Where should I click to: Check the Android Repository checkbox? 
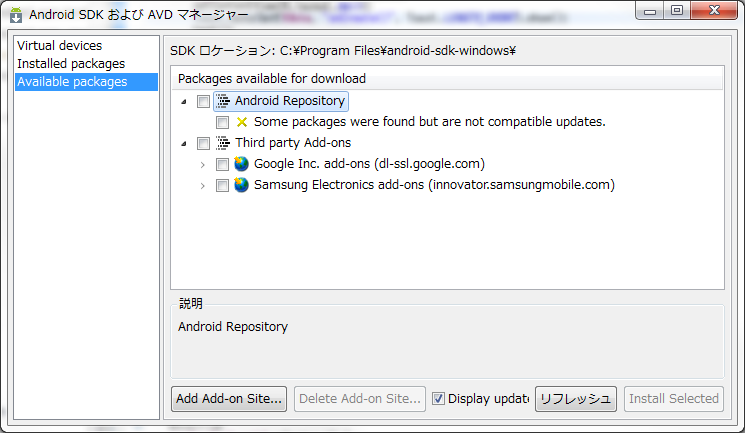point(203,101)
